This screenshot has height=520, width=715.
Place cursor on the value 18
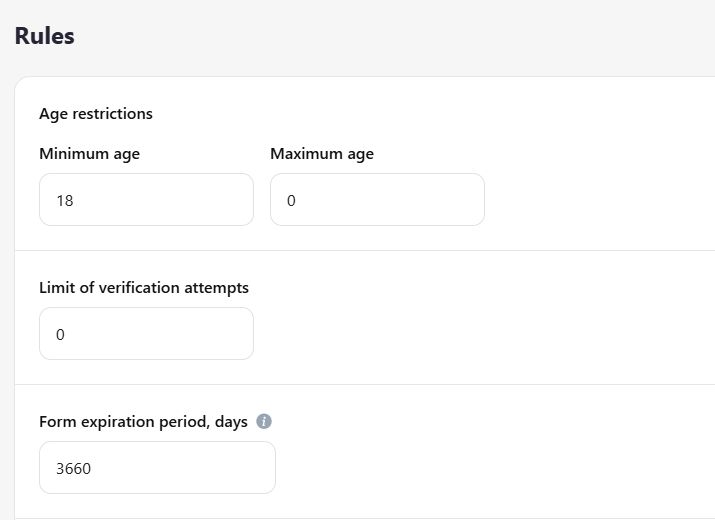pos(65,201)
